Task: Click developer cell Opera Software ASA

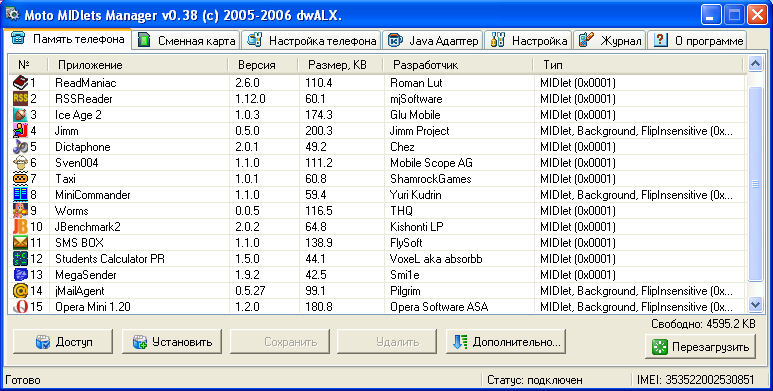Action: [x=439, y=307]
